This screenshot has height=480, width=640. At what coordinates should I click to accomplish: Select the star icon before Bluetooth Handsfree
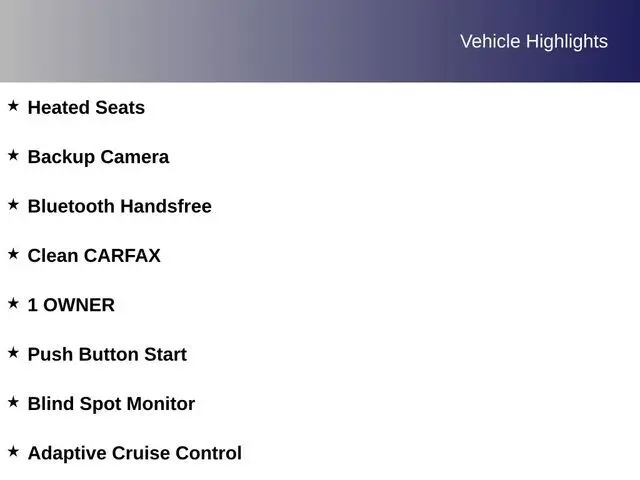13,204
